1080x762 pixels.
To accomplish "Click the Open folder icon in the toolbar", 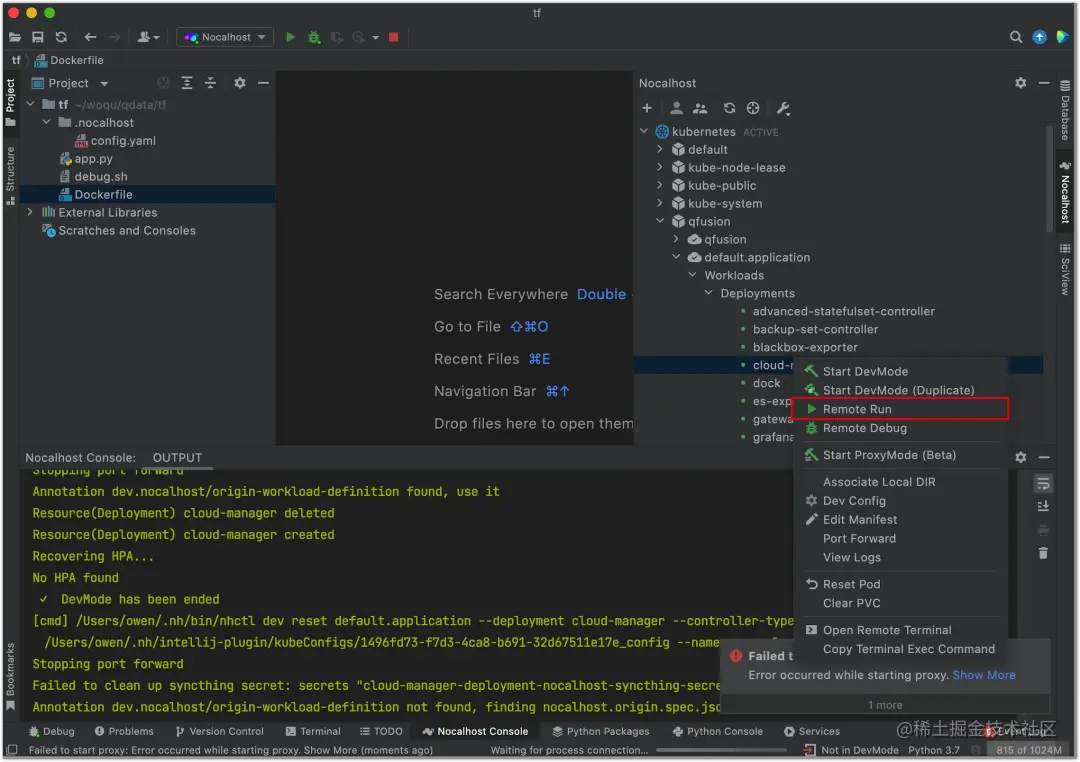I will pos(14,37).
